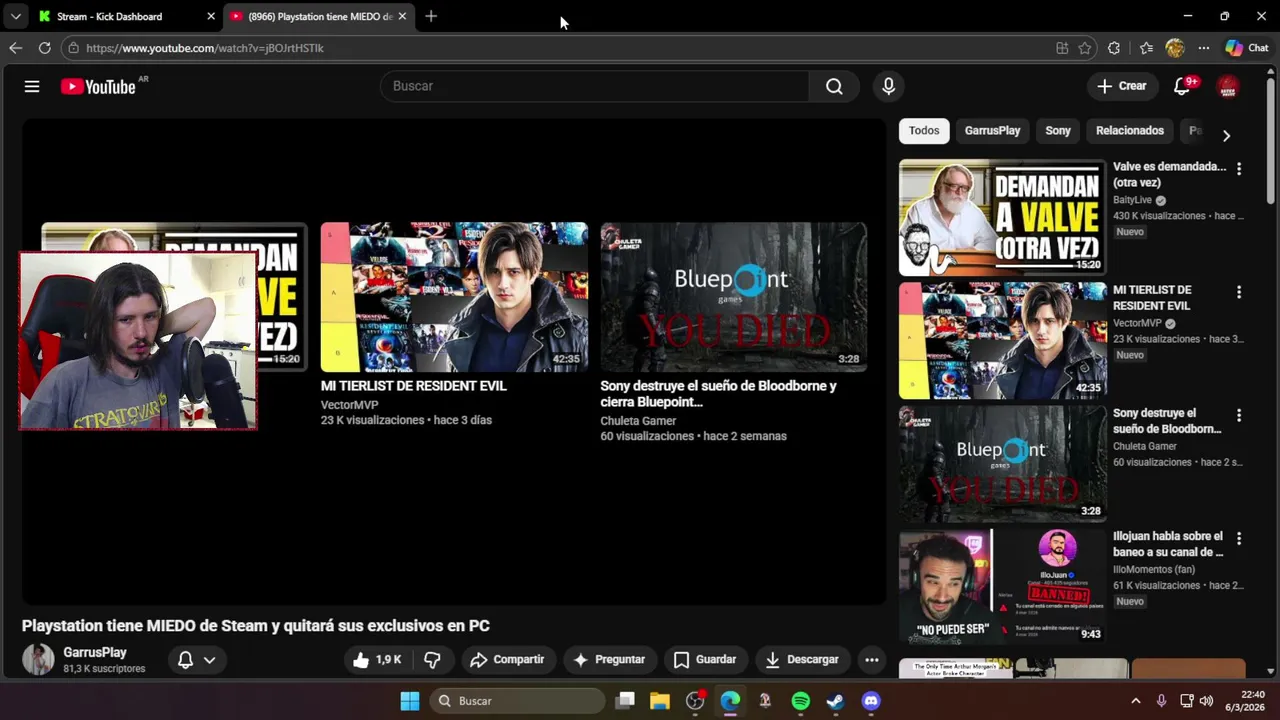Open the account avatar menu
Image resolution: width=1280 pixels, height=720 pixels.
(1228, 87)
